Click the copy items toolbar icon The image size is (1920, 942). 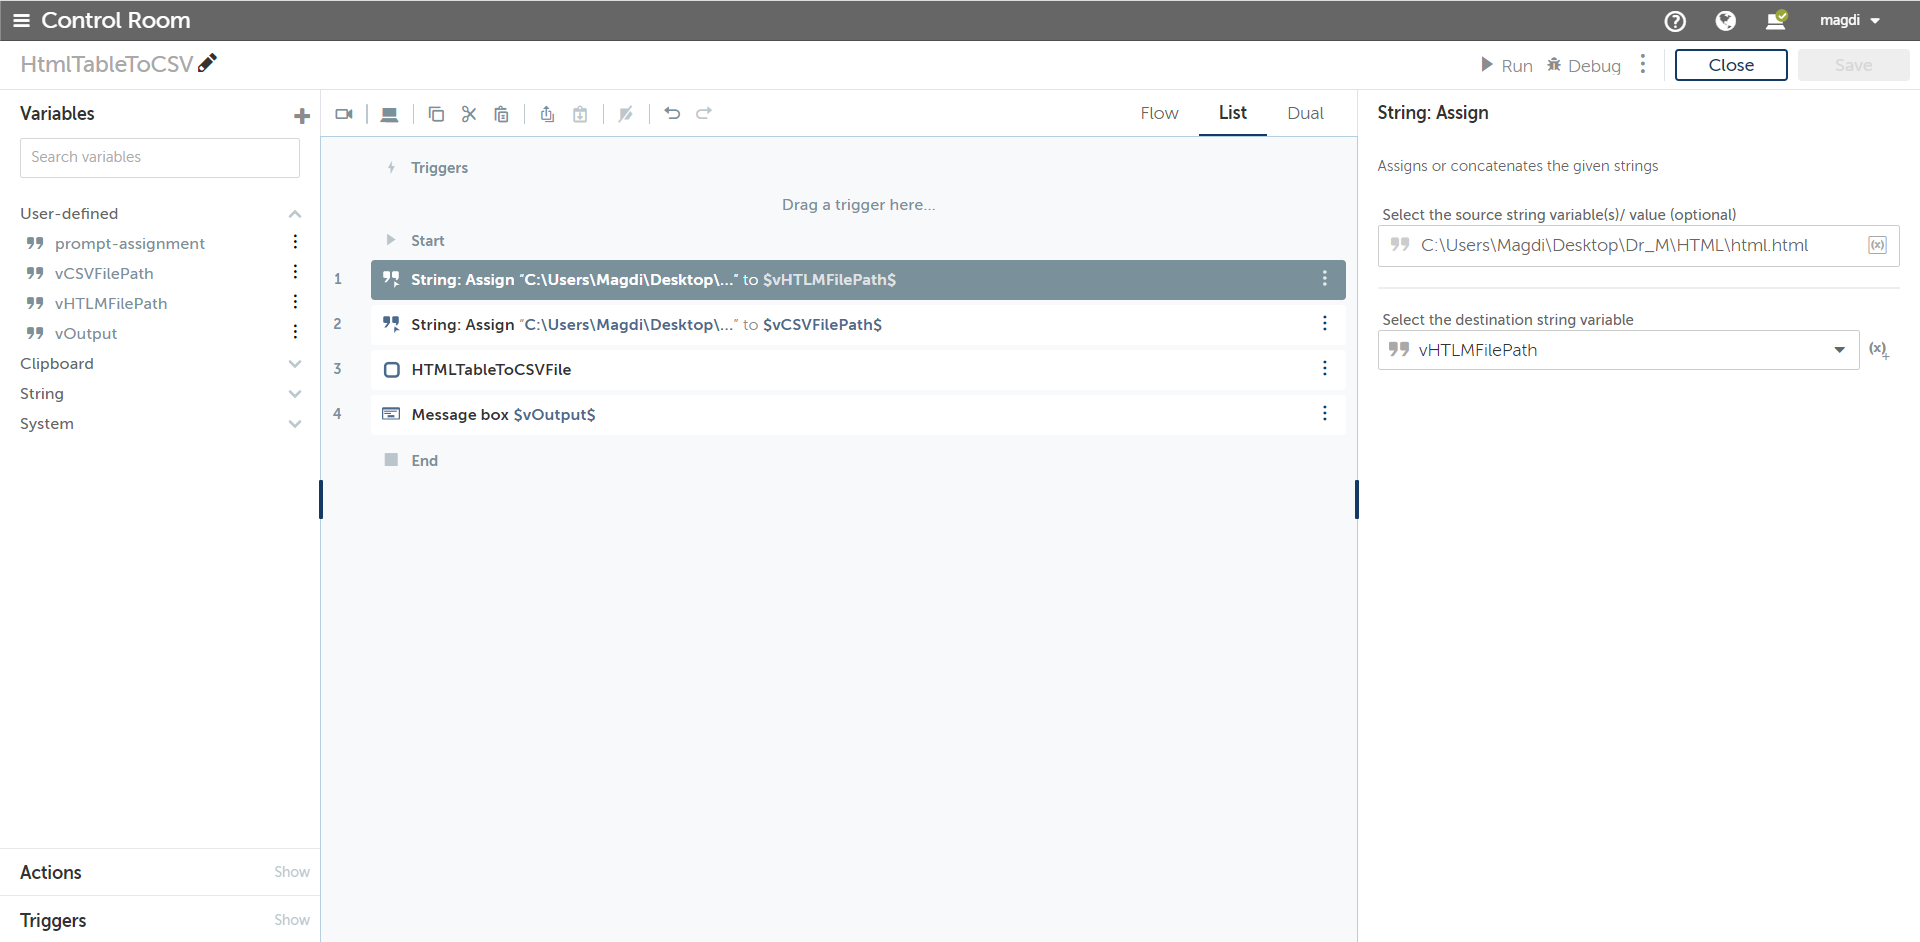[x=436, y=114]
